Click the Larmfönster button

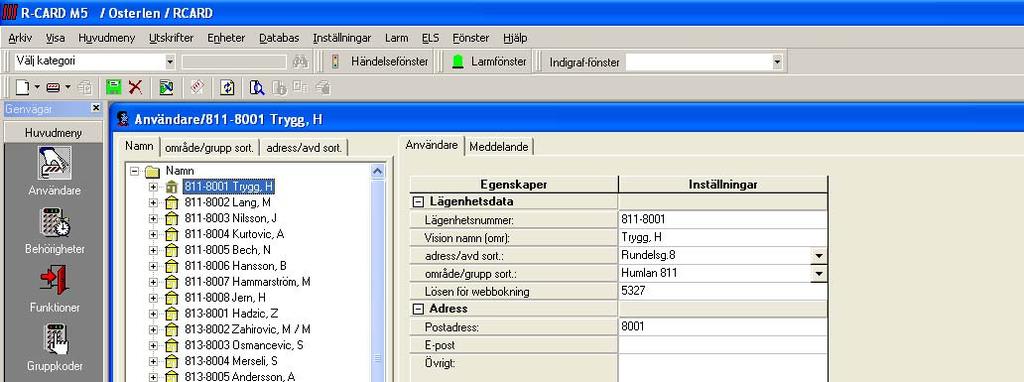[489, 62]
